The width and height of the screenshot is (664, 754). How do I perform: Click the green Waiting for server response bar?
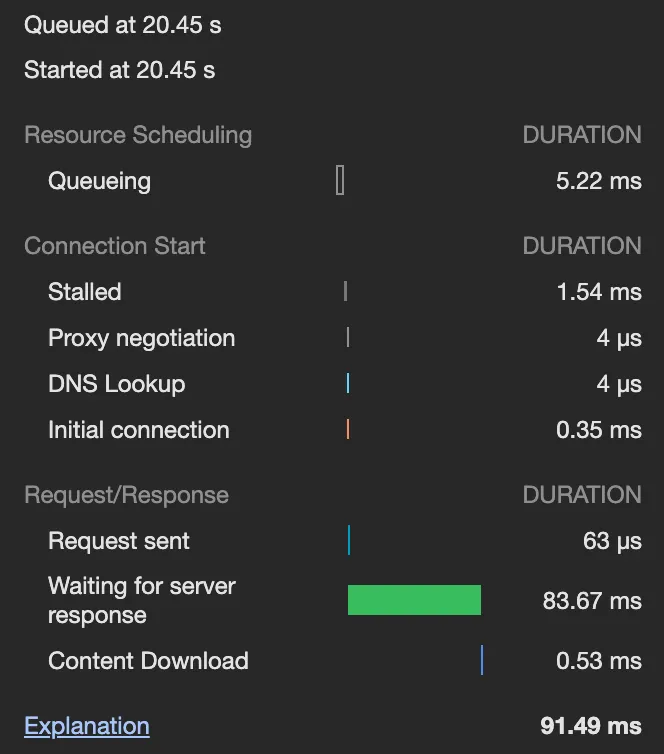414,600
